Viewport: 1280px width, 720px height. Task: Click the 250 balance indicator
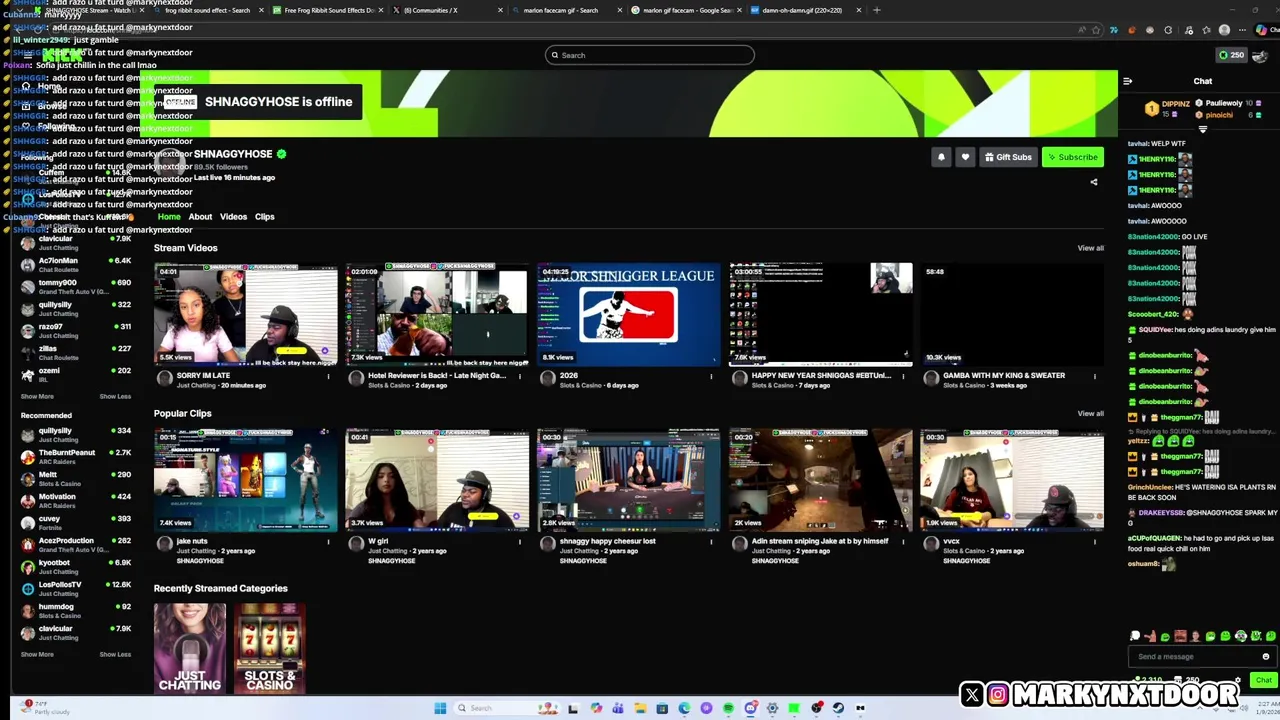click(x=1231, y=55)
